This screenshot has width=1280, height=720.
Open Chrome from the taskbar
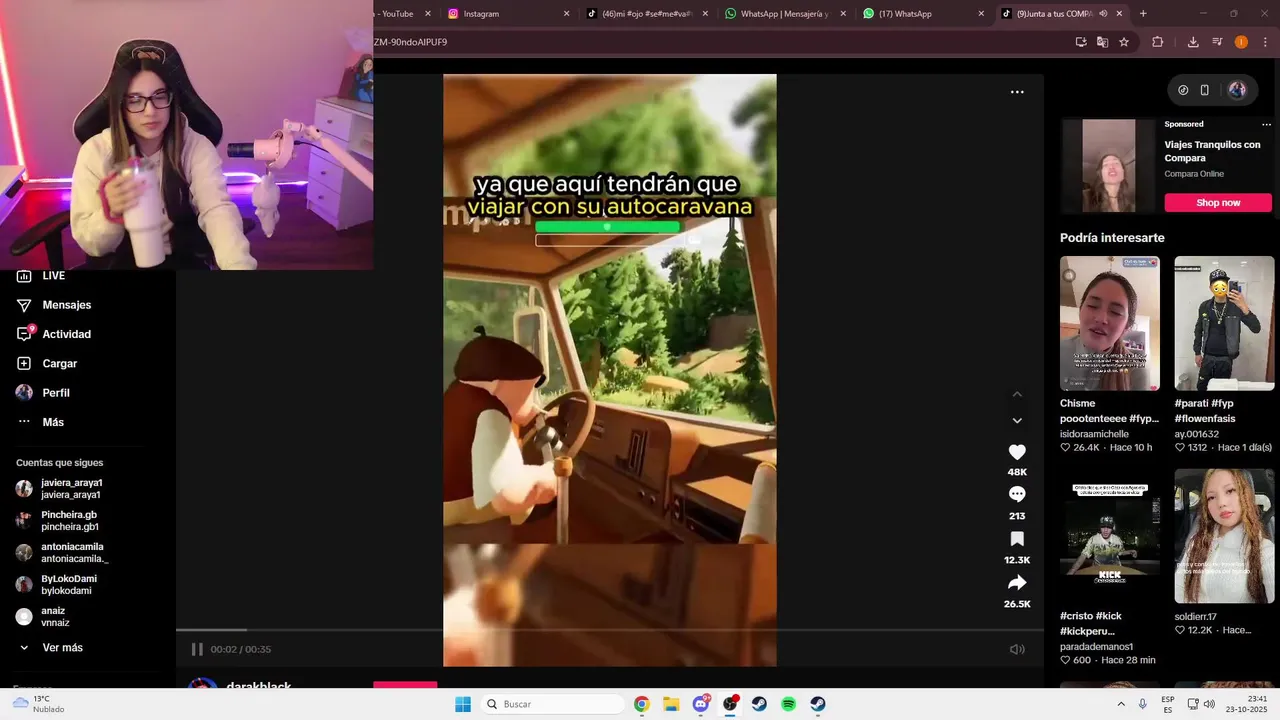click(642, 704)
